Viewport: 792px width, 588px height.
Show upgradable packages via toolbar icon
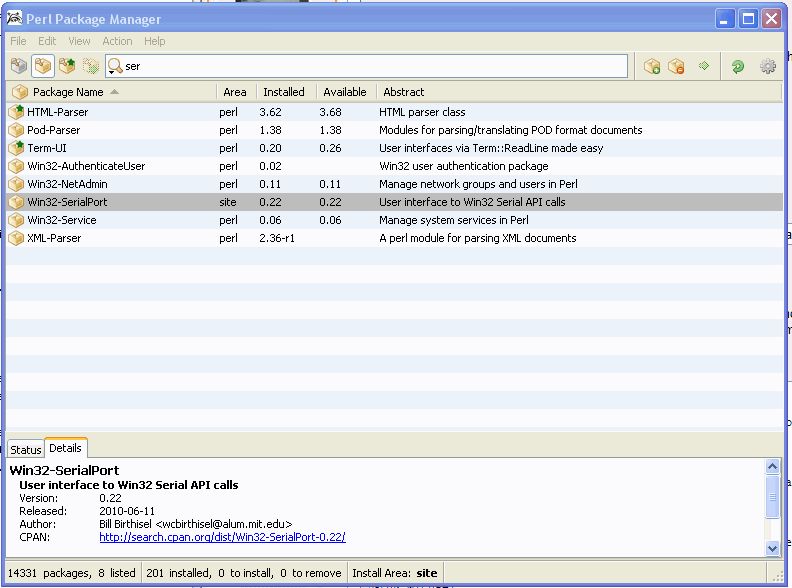(67, 66)
